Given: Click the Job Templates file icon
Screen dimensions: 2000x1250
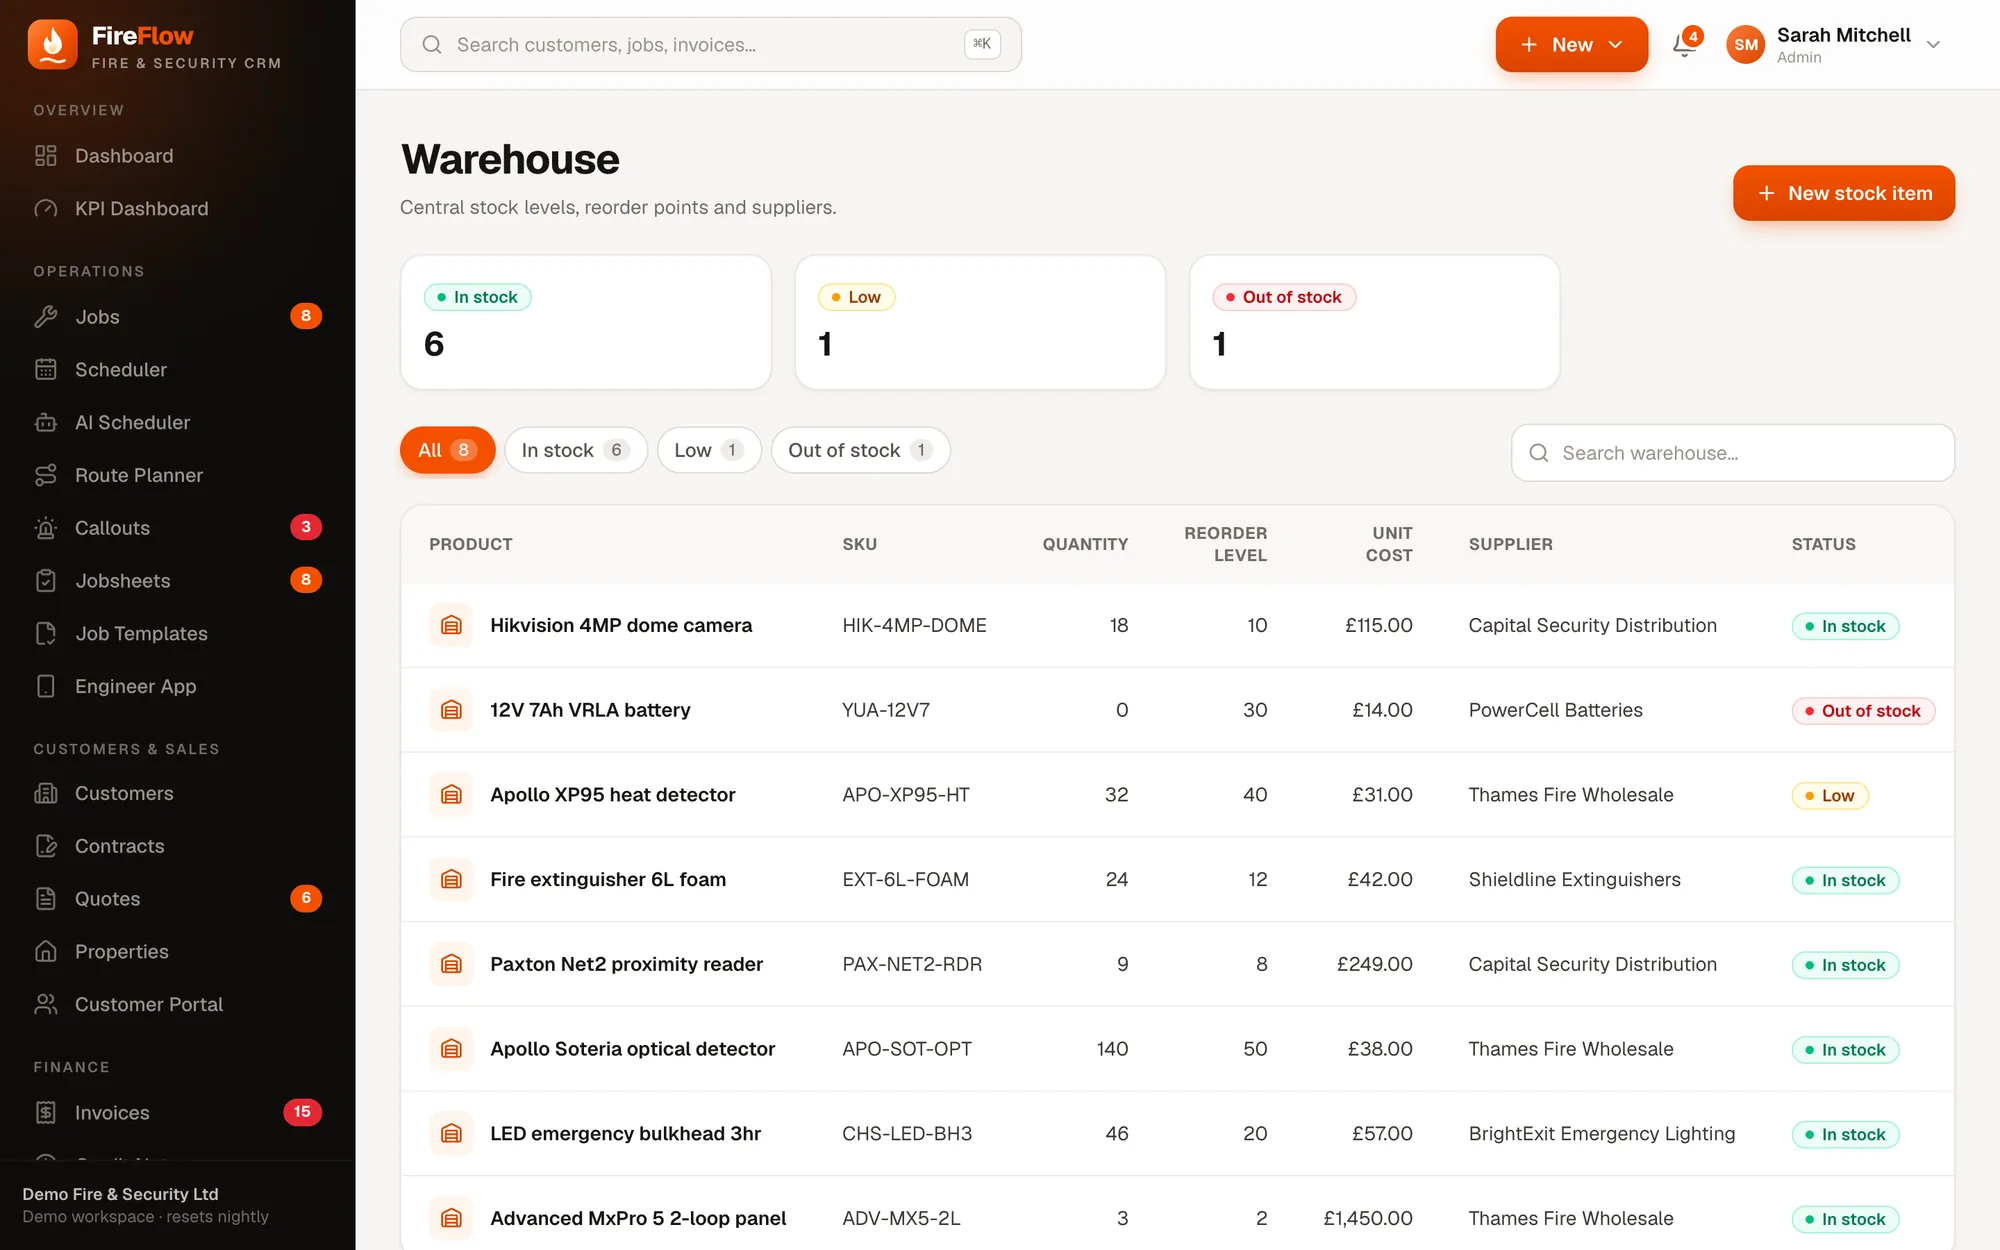Looking at the screenshot, I should [x=46, y=634].
